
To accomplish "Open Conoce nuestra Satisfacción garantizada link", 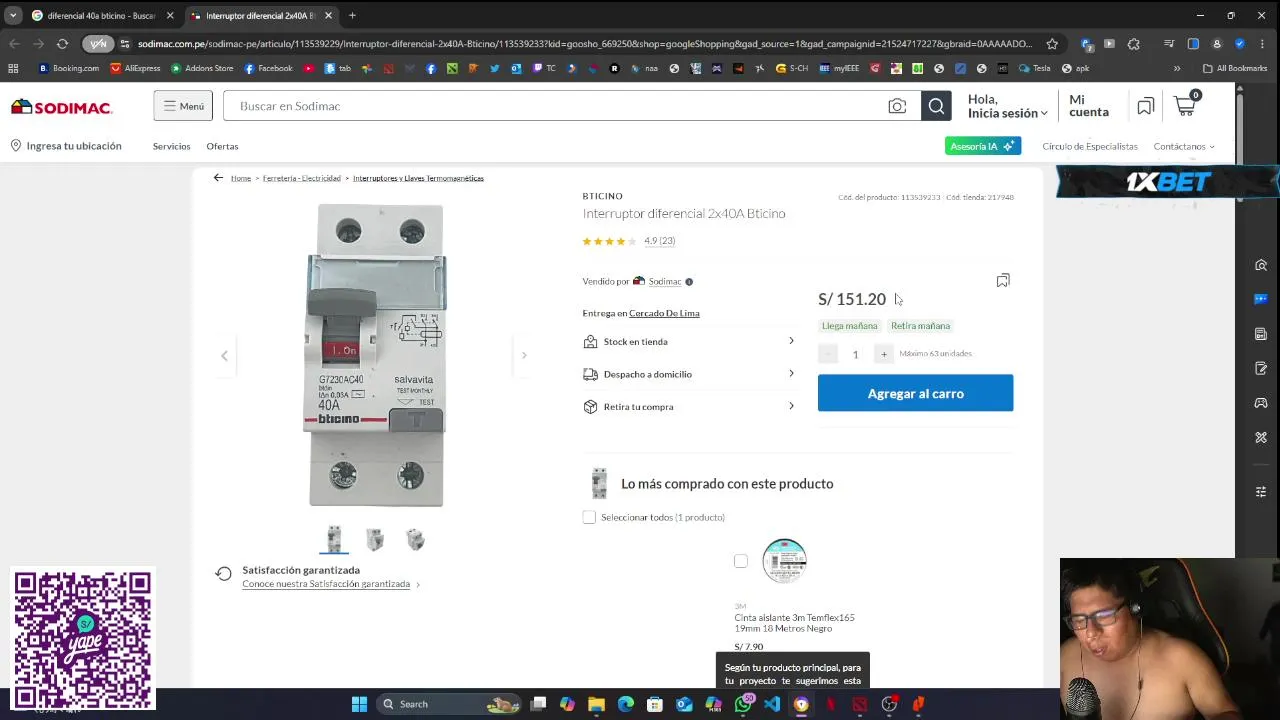I will 326,584.
